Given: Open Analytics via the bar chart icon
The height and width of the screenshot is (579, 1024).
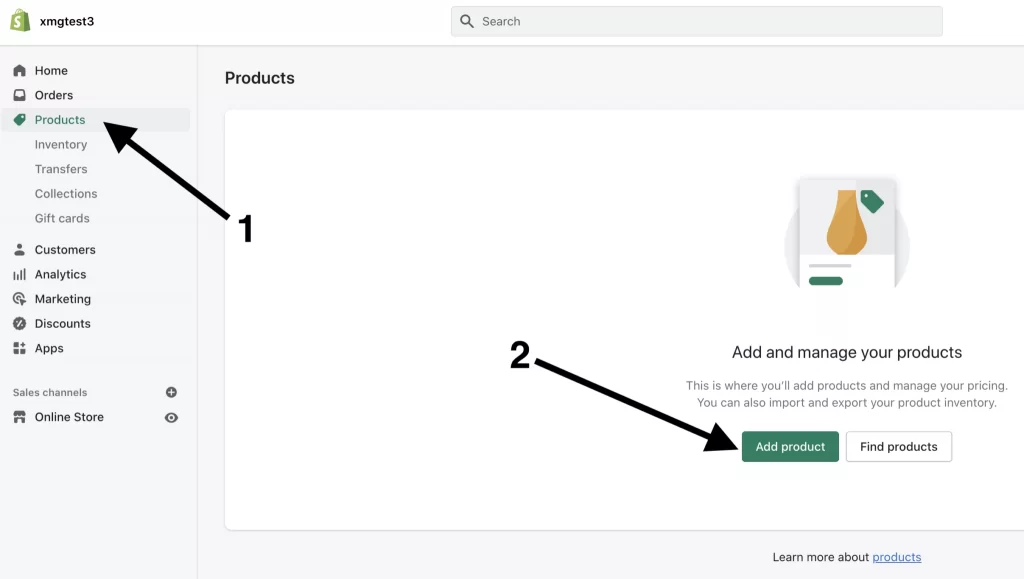Looking at the screenshot, I should [x=20, y=274].
